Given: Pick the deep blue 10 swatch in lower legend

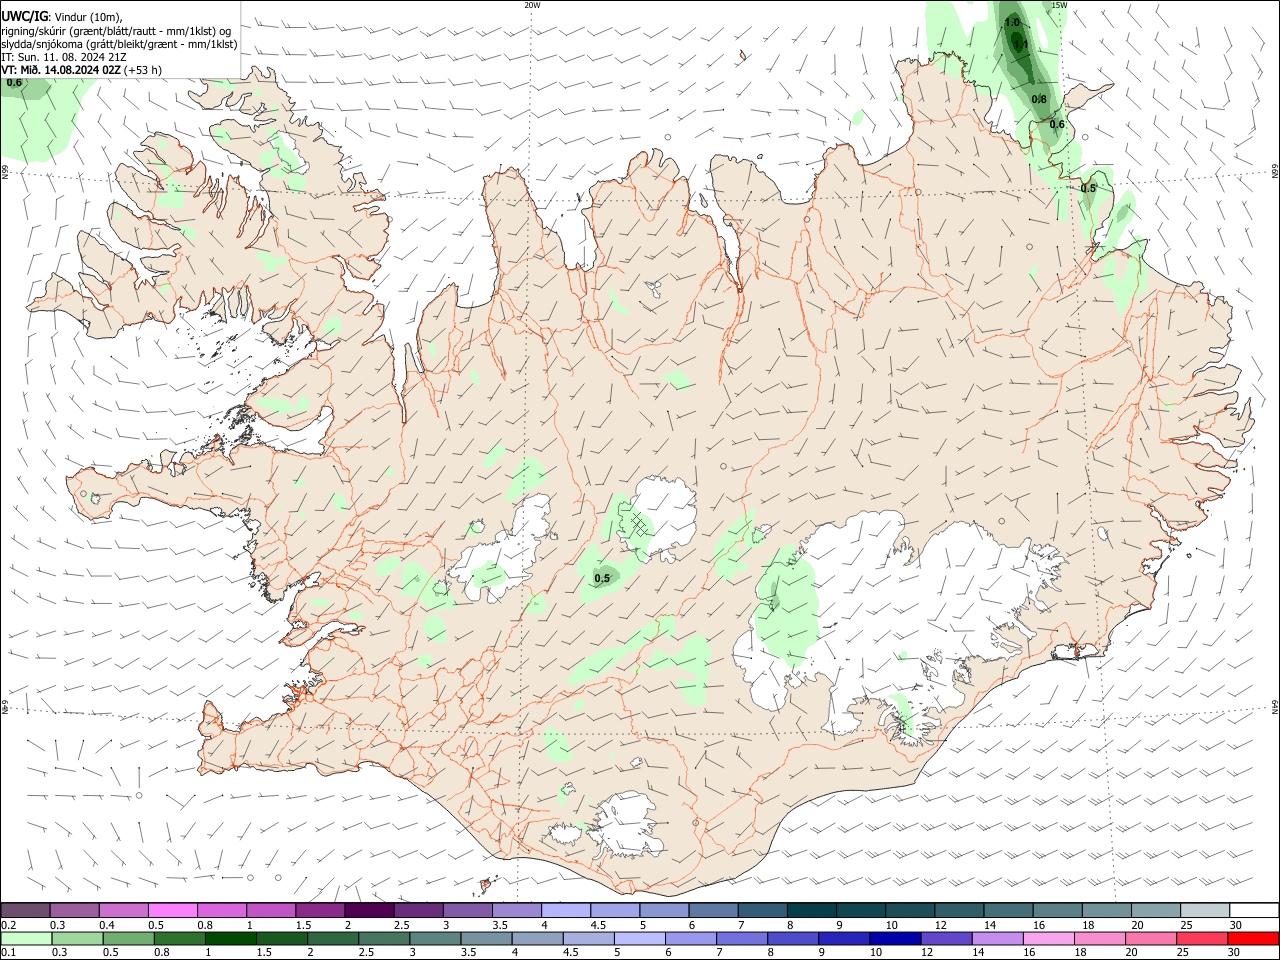Looking at the screenshot, I should [895, 938].
